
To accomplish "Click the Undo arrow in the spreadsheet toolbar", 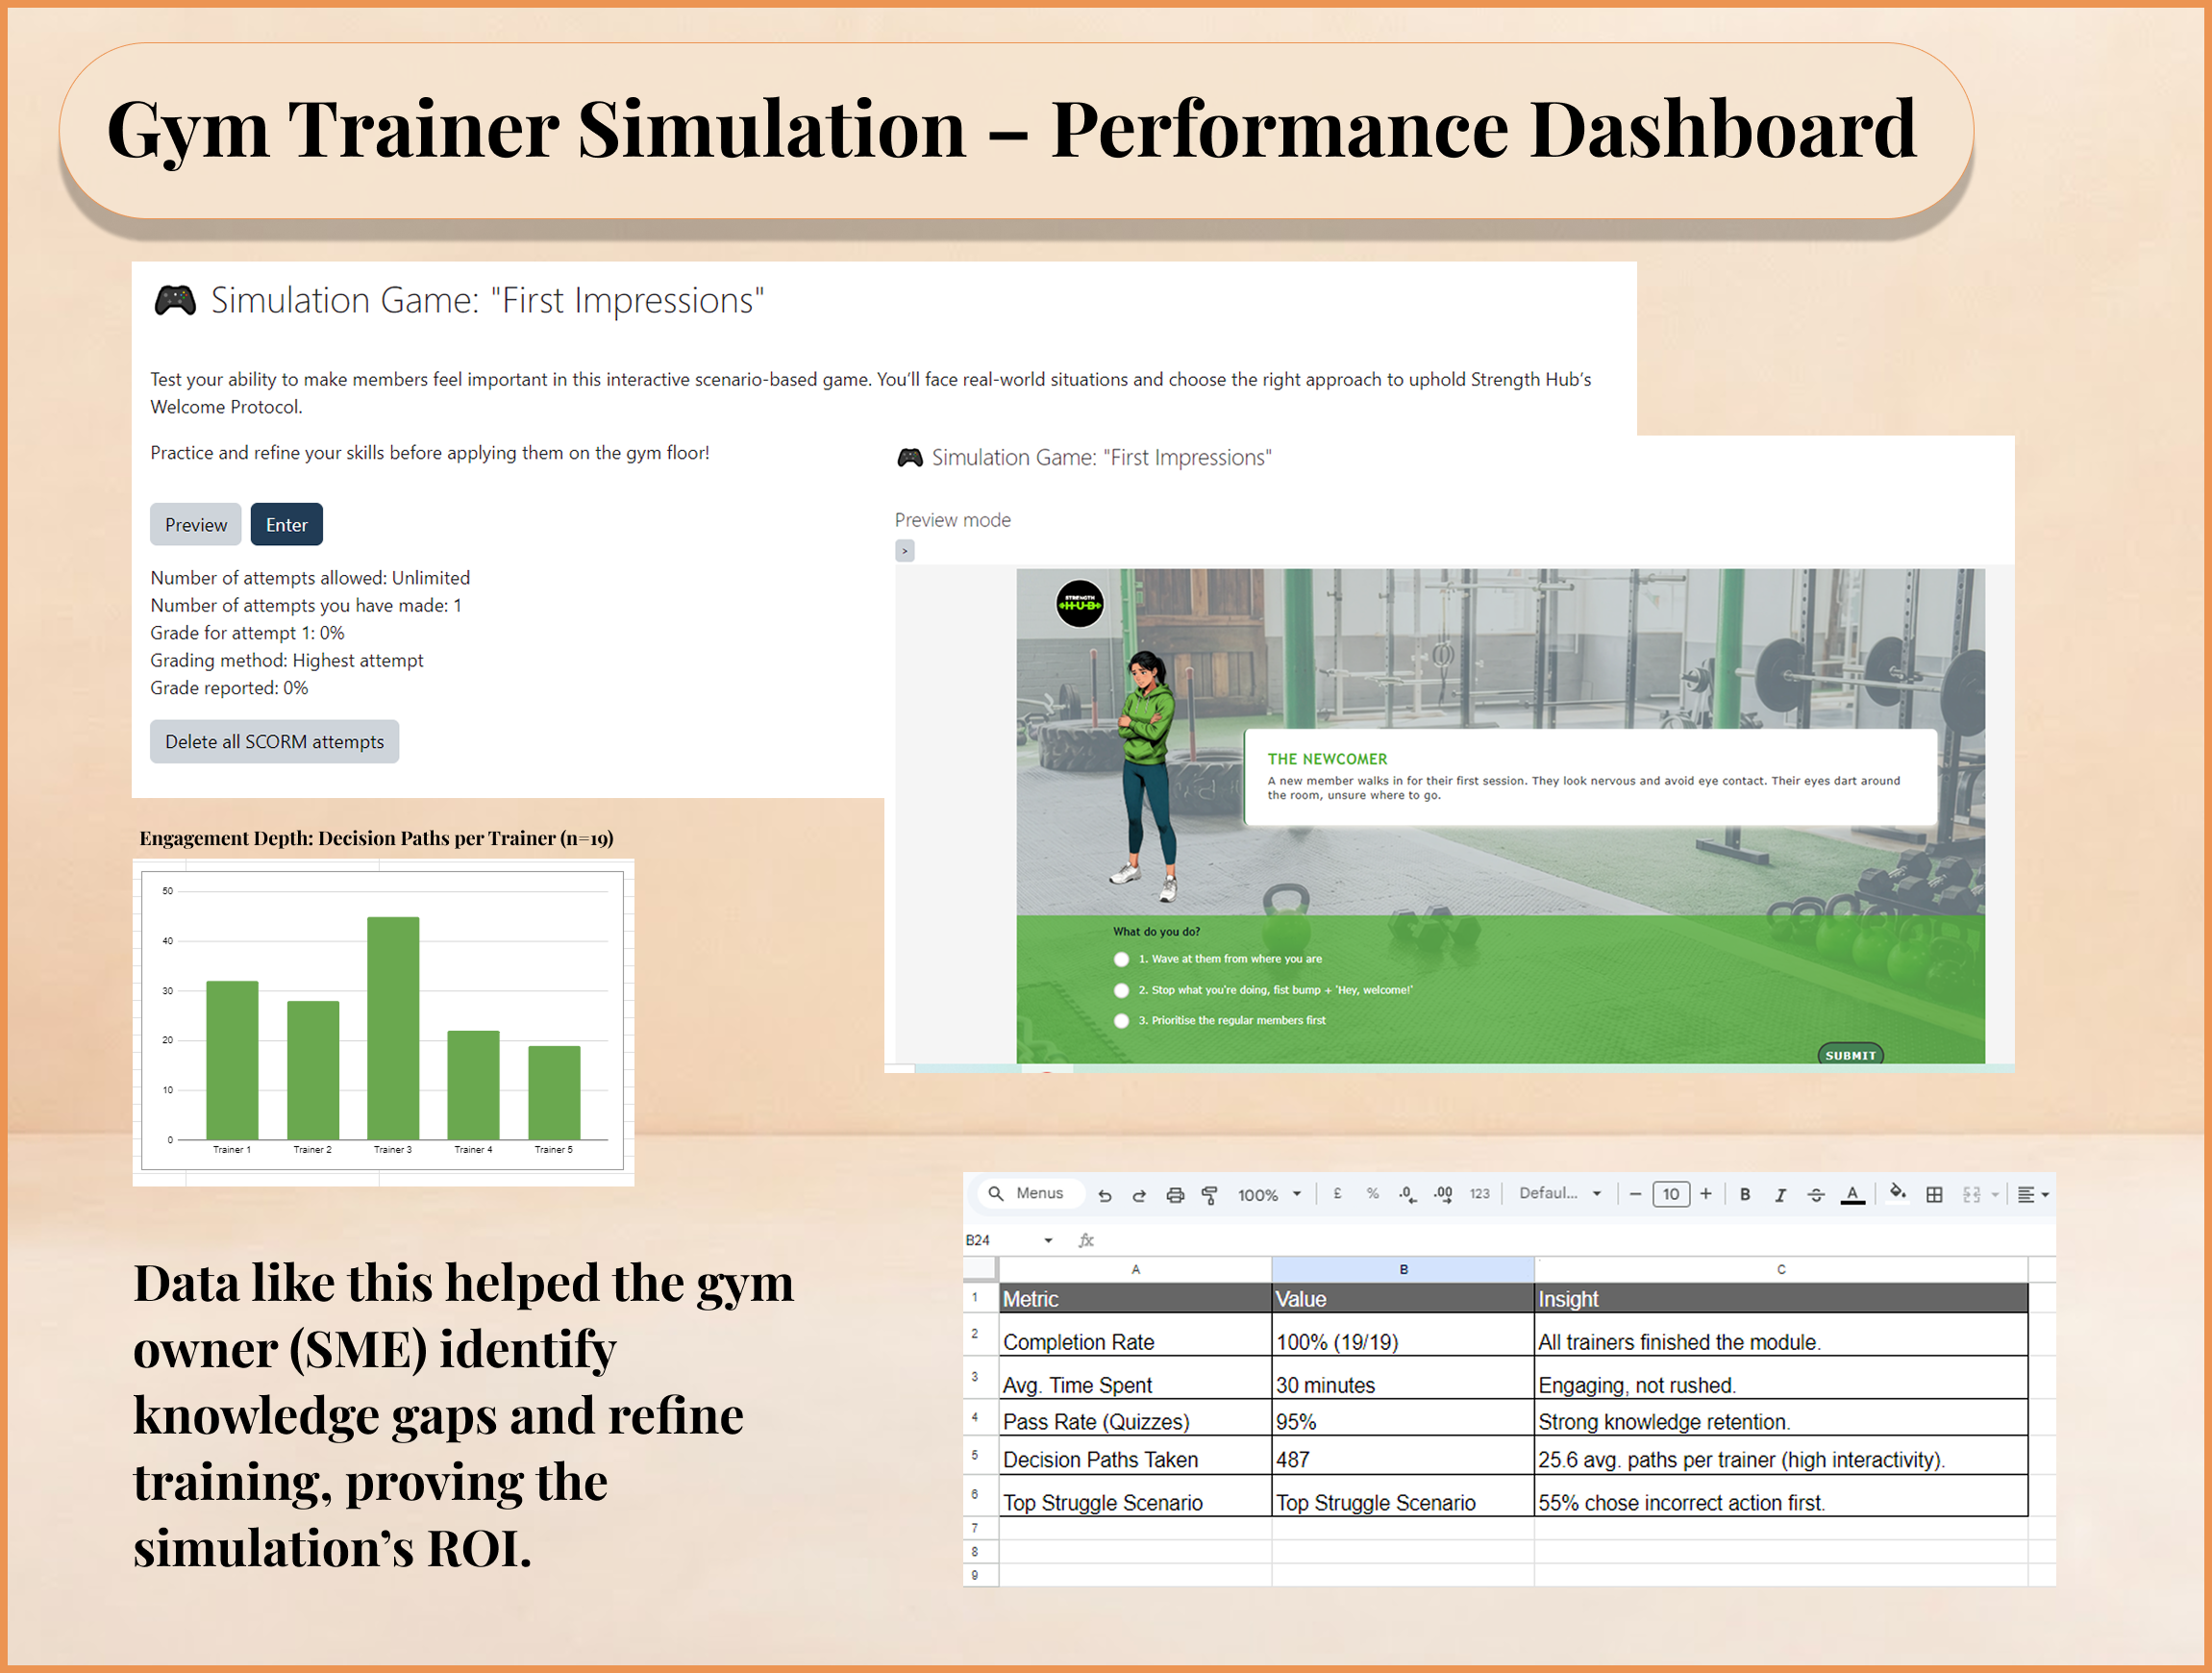I will pyautogui.click(x=1104, y=1195).
